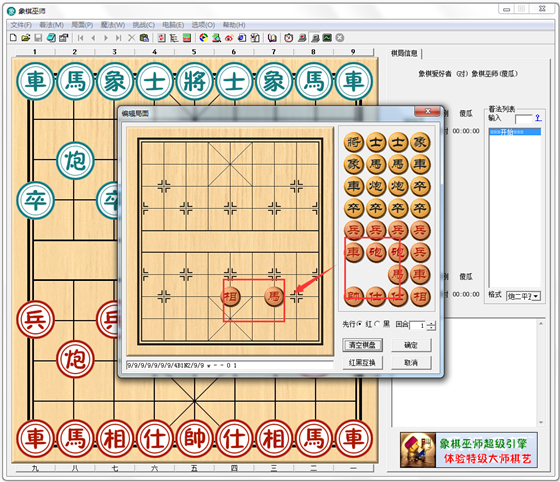The height and width of the screenshot is (482, 560).
Task: Click the blue question mark link
Action: [538, 117]
